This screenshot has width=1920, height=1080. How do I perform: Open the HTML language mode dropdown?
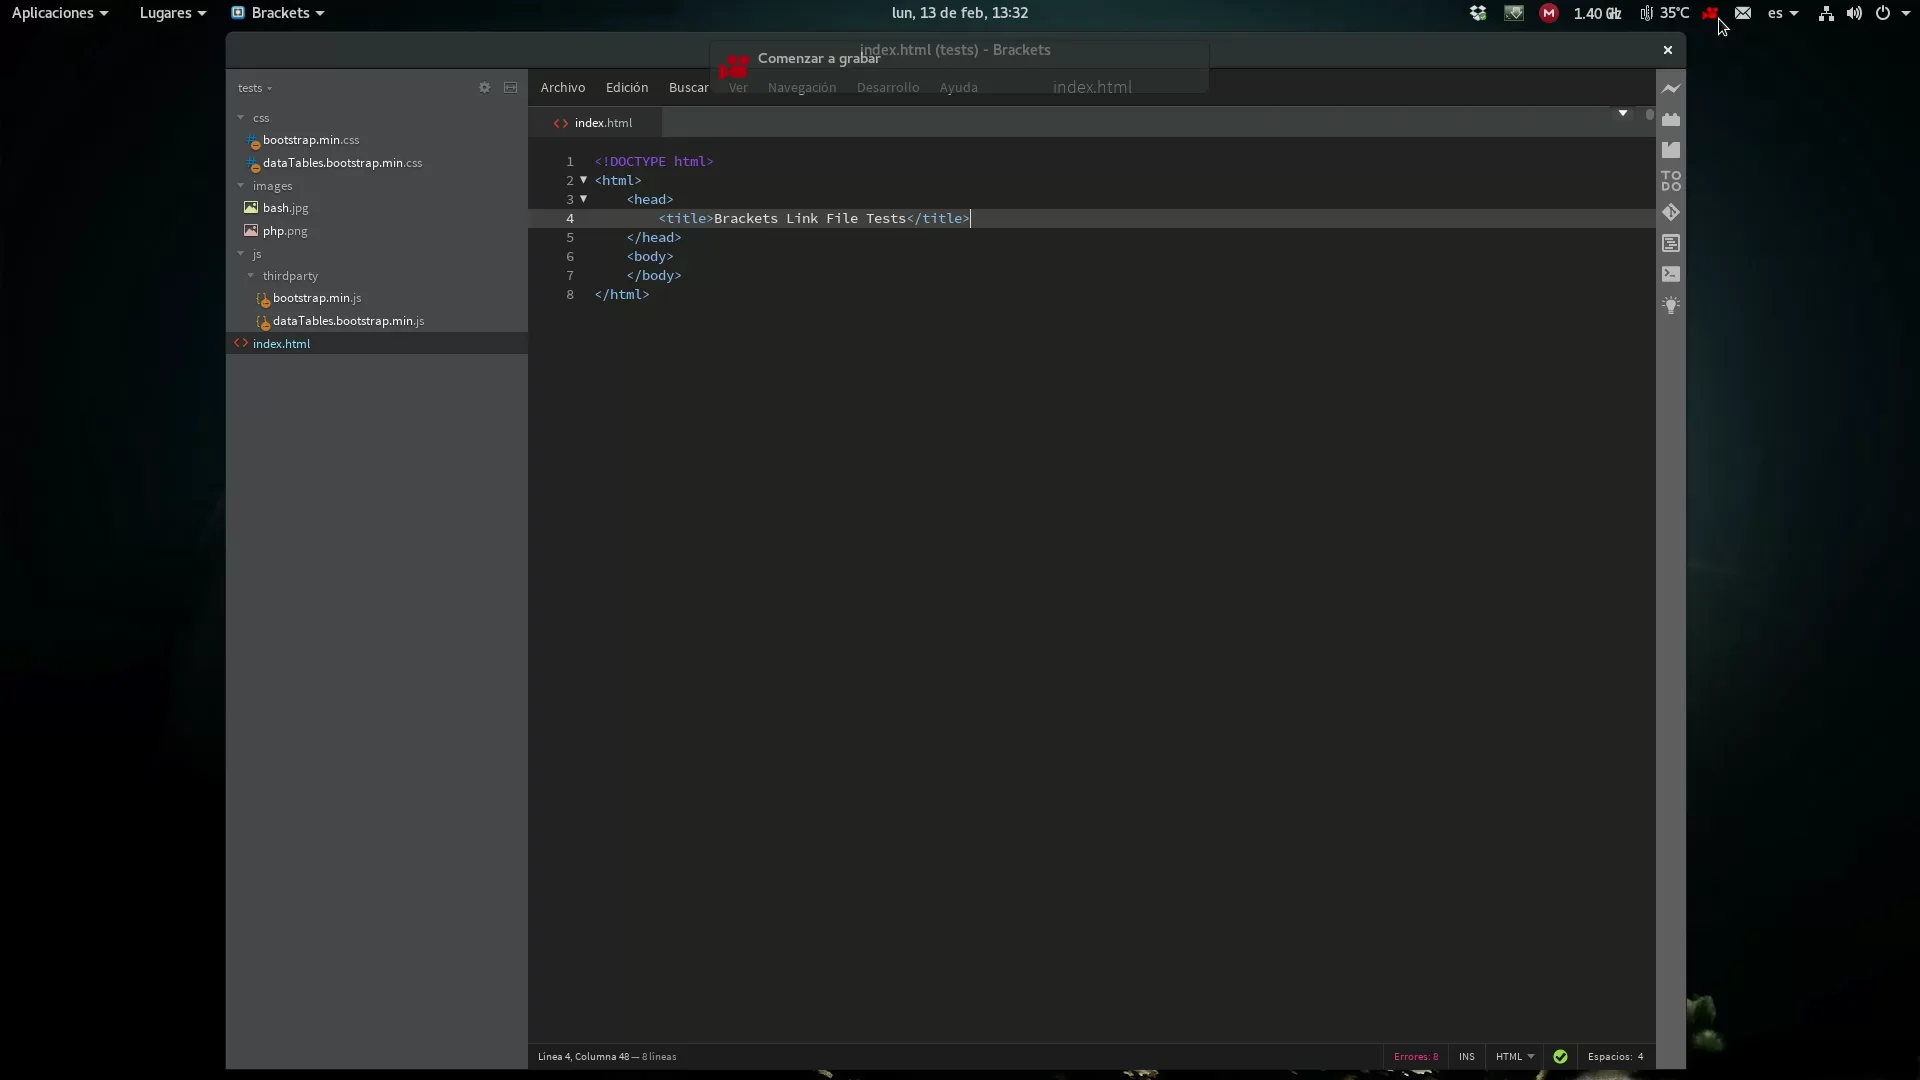tap(1514, 1057)
